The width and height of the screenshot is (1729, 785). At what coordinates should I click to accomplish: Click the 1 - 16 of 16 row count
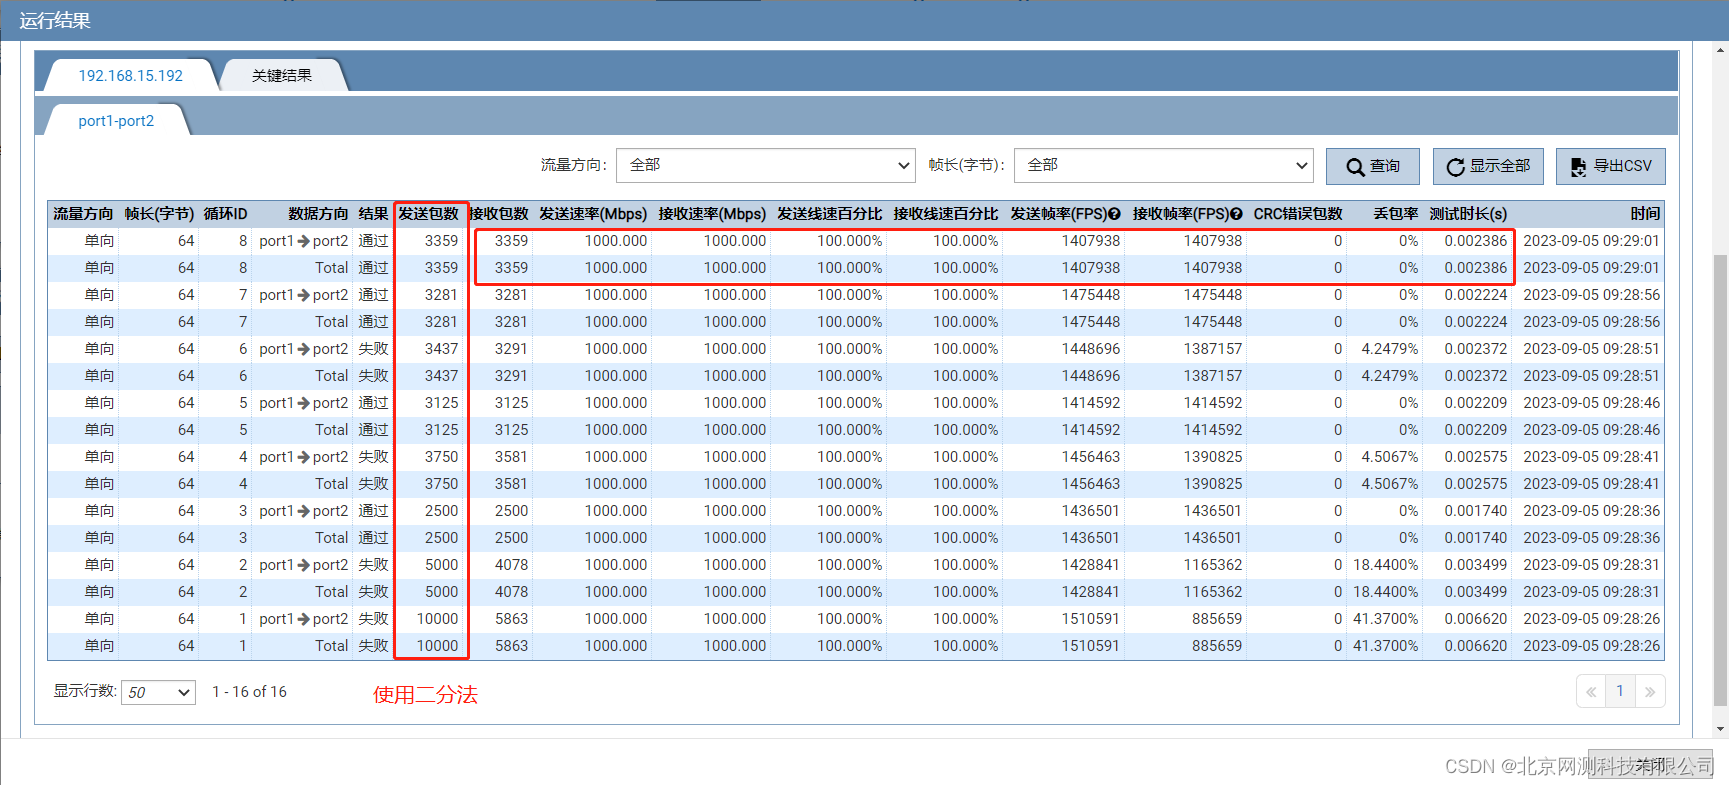(249, 692)
